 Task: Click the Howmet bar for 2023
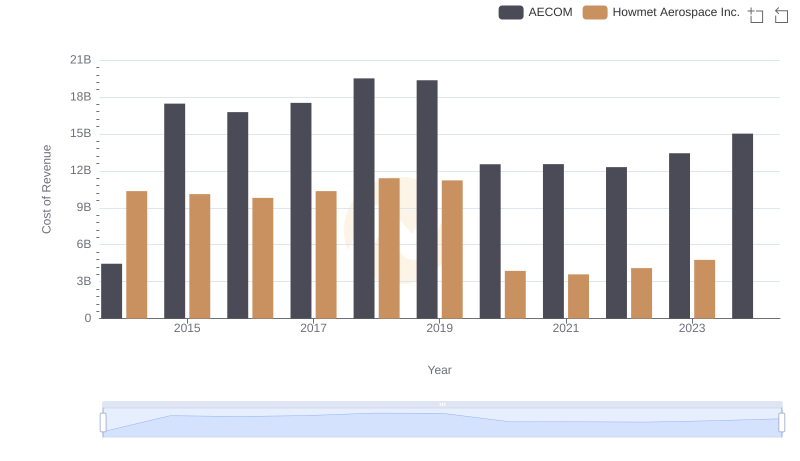(x=705, y=289)
